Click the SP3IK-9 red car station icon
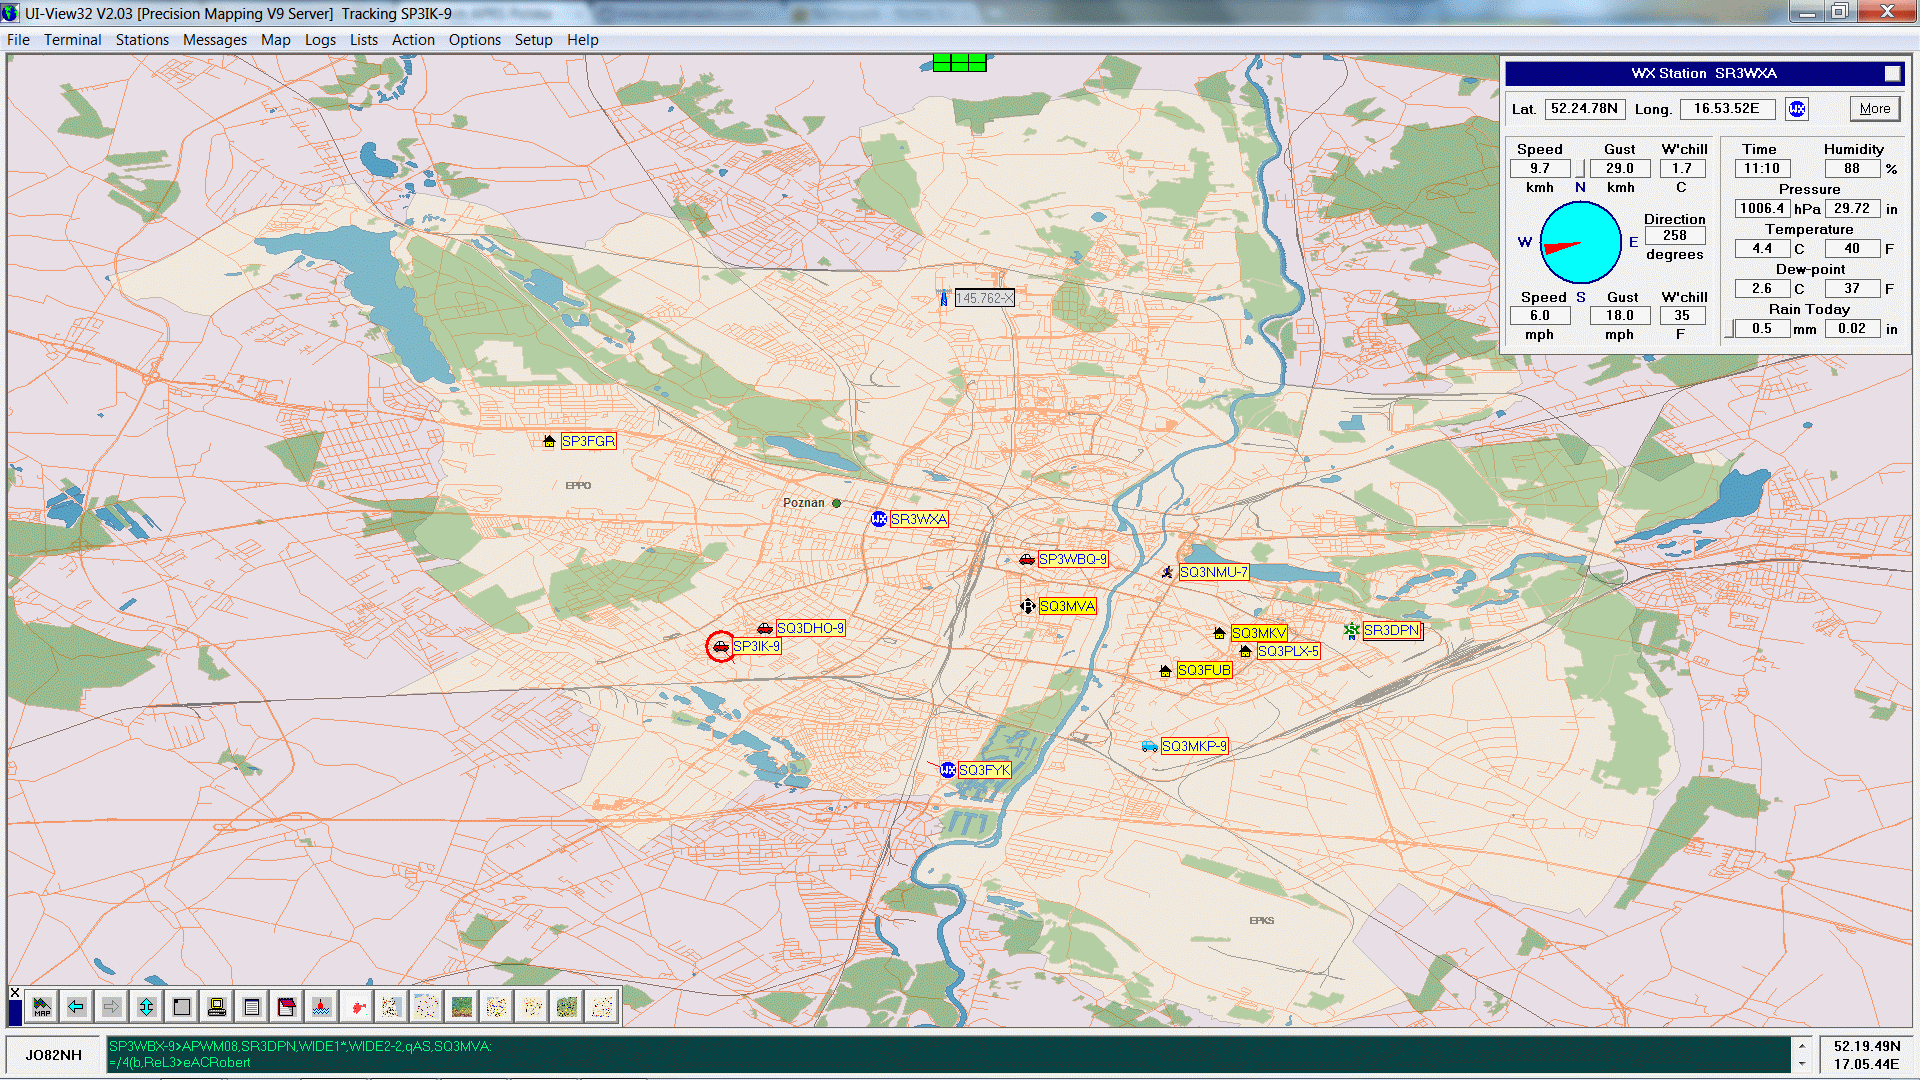This screenshot has width=1920, height=1080. click(720, 647)
